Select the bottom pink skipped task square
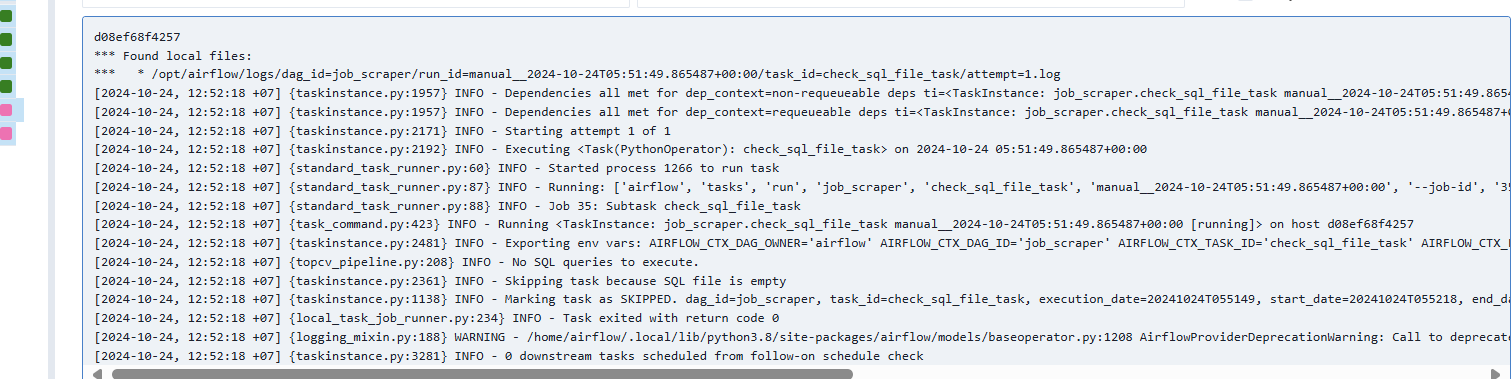This screenshot has height=379, width=1512. pyautogui.click(x=5, y=133)
